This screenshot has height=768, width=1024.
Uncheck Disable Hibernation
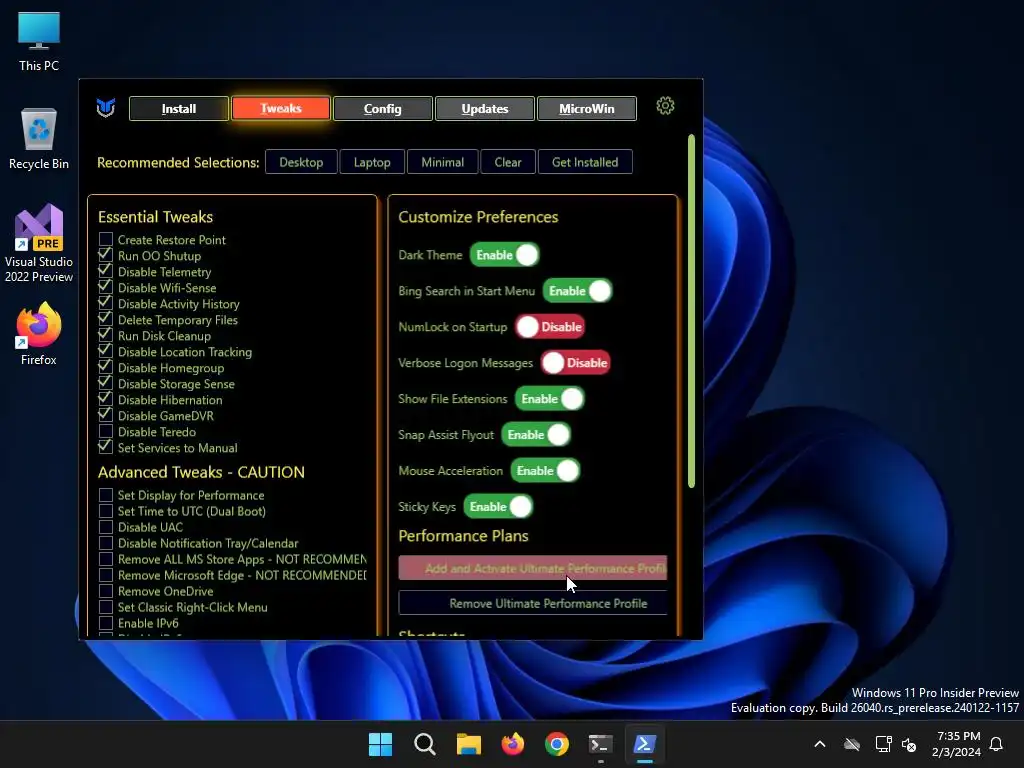coord(106,400)
